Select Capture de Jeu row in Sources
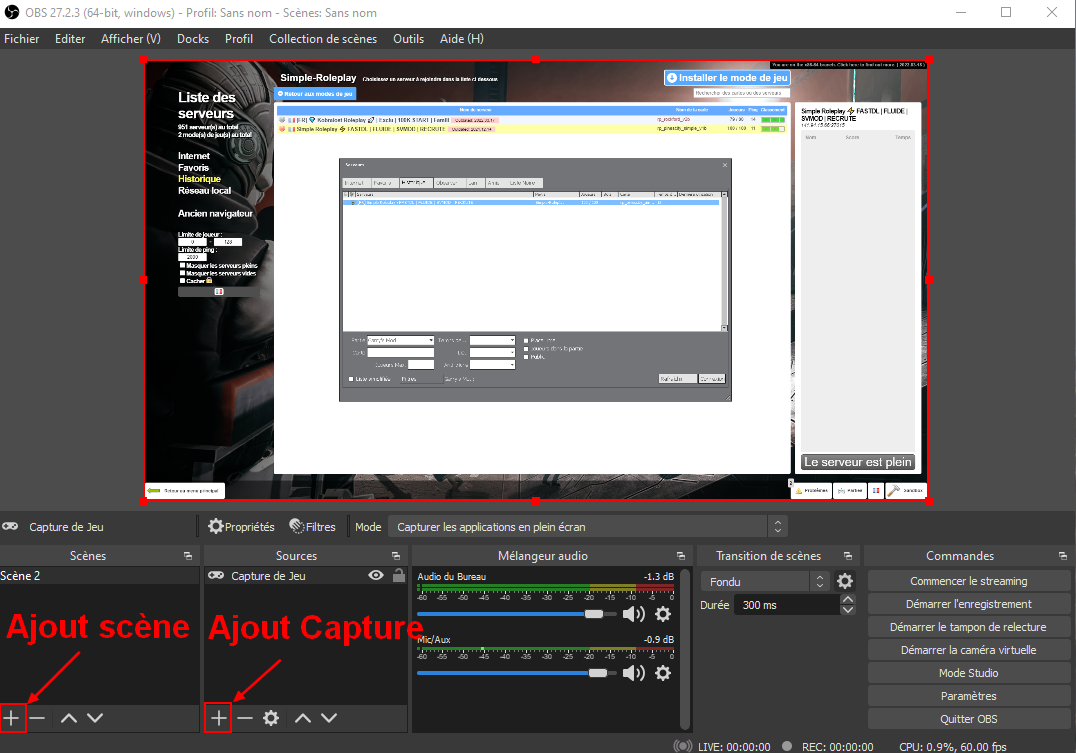This screenshot has height=753, width=1076. click(305, 575)
